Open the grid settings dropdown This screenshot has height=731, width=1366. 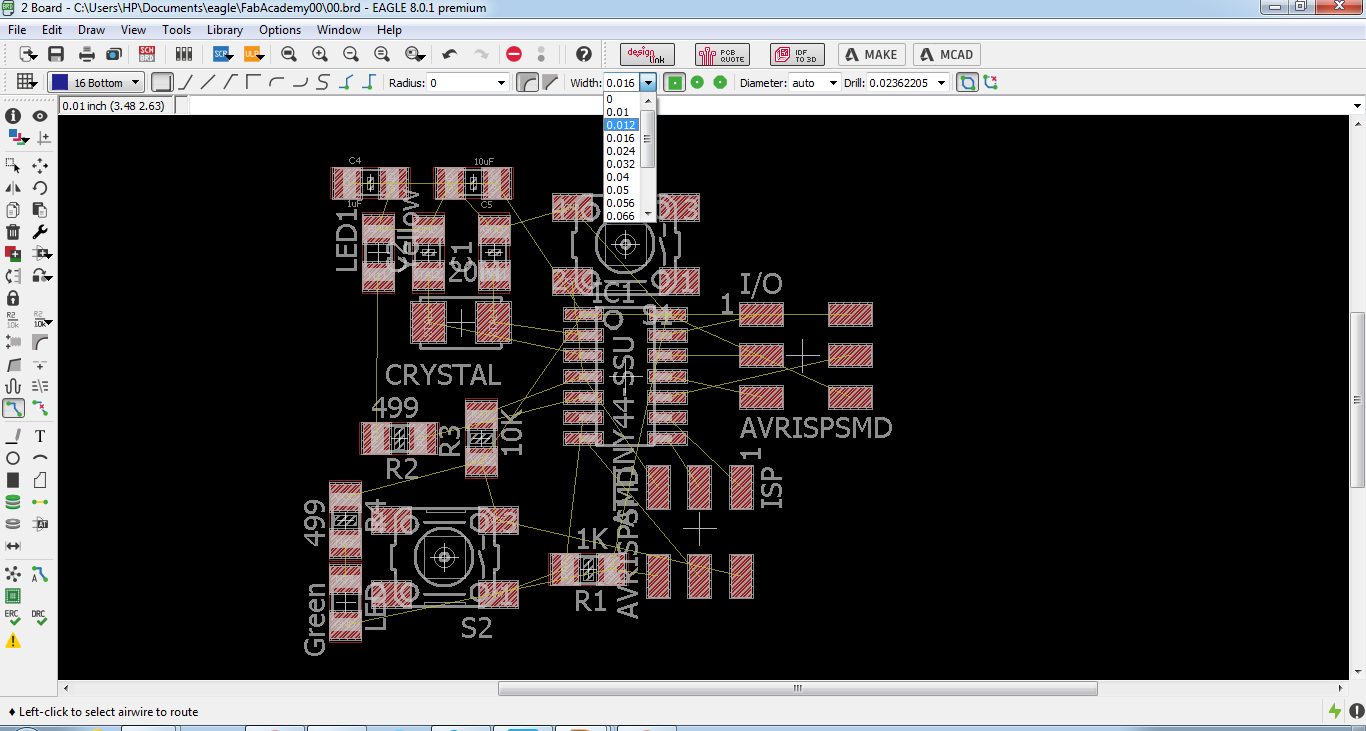[x=26, y=82]
